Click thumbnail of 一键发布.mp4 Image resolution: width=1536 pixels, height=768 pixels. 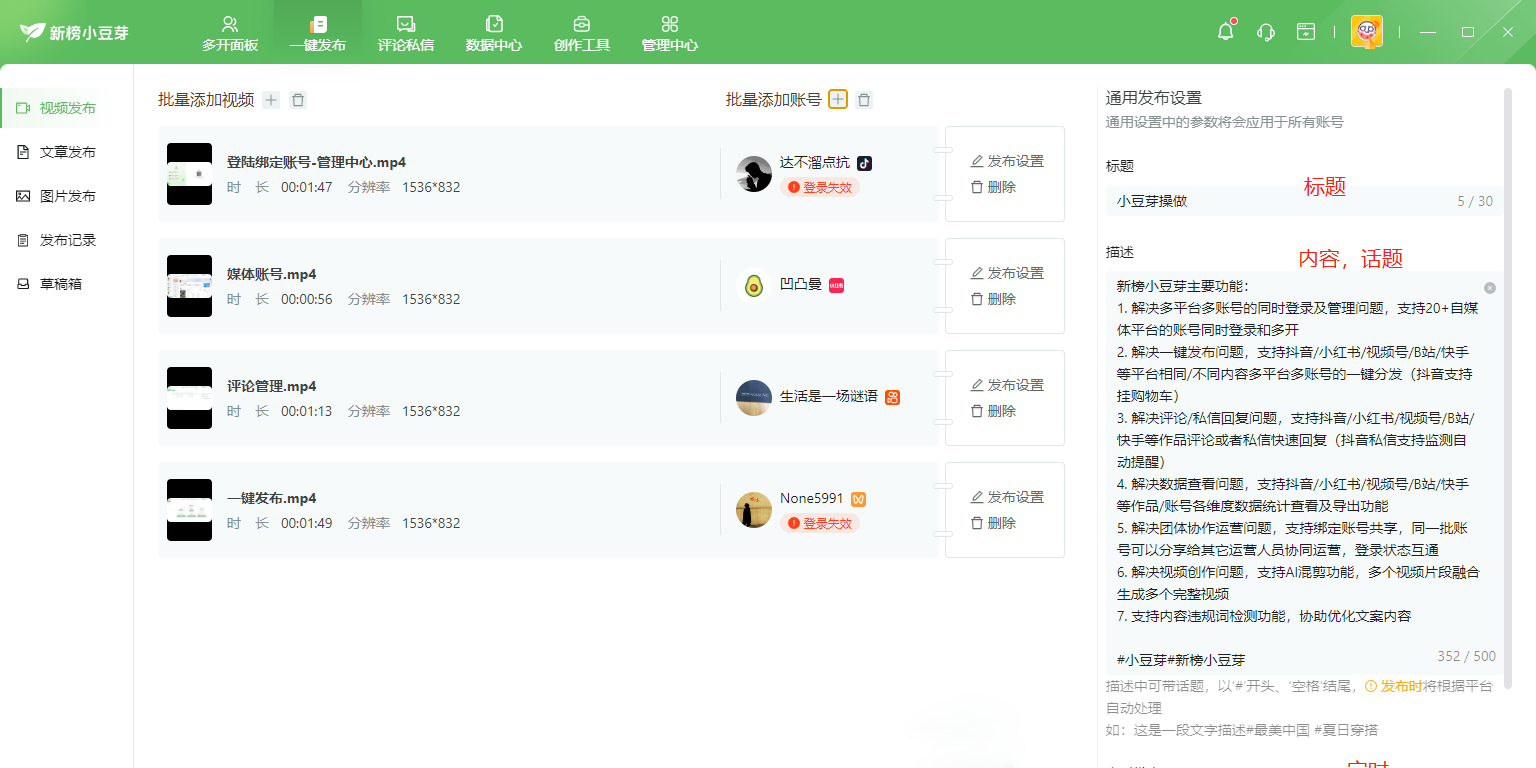pos(189,510)
